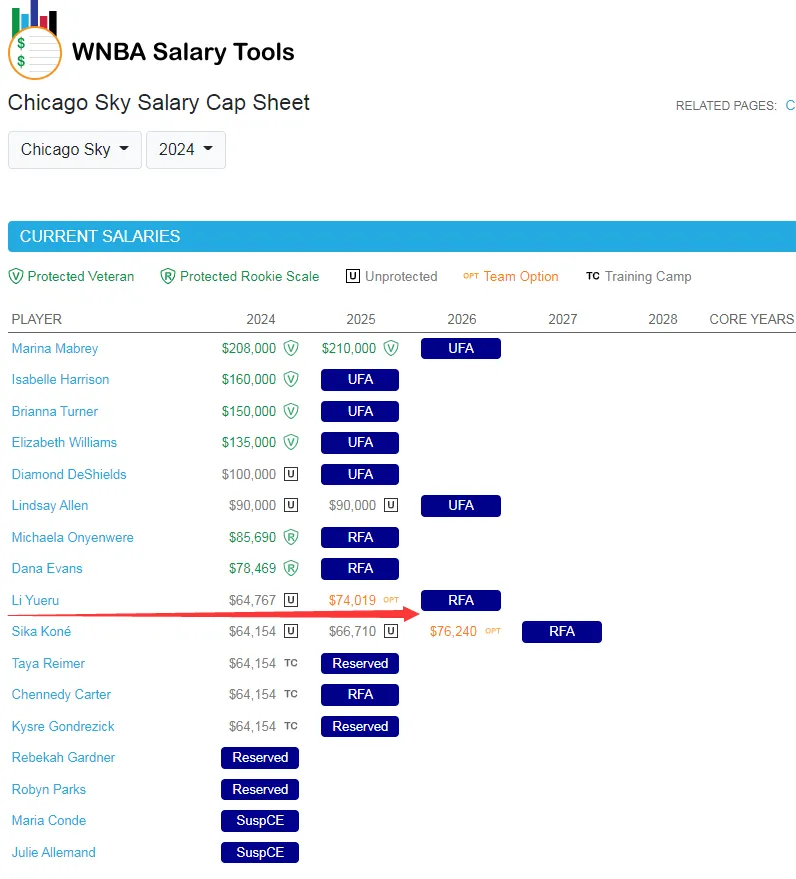The width and height of the screenshot is (796, 879).
Task: Click the CORE YEARS column header
Action: pyautogui.click(x=752, y=319)
